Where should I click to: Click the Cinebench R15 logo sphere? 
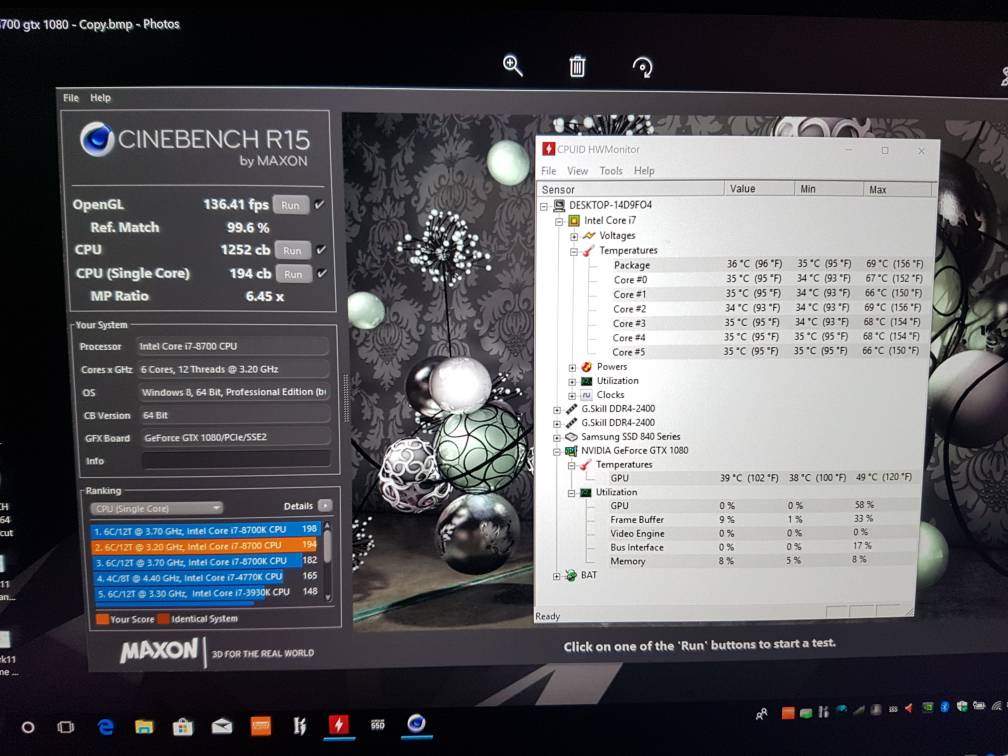pyautogui.click(x=97, y=138)
